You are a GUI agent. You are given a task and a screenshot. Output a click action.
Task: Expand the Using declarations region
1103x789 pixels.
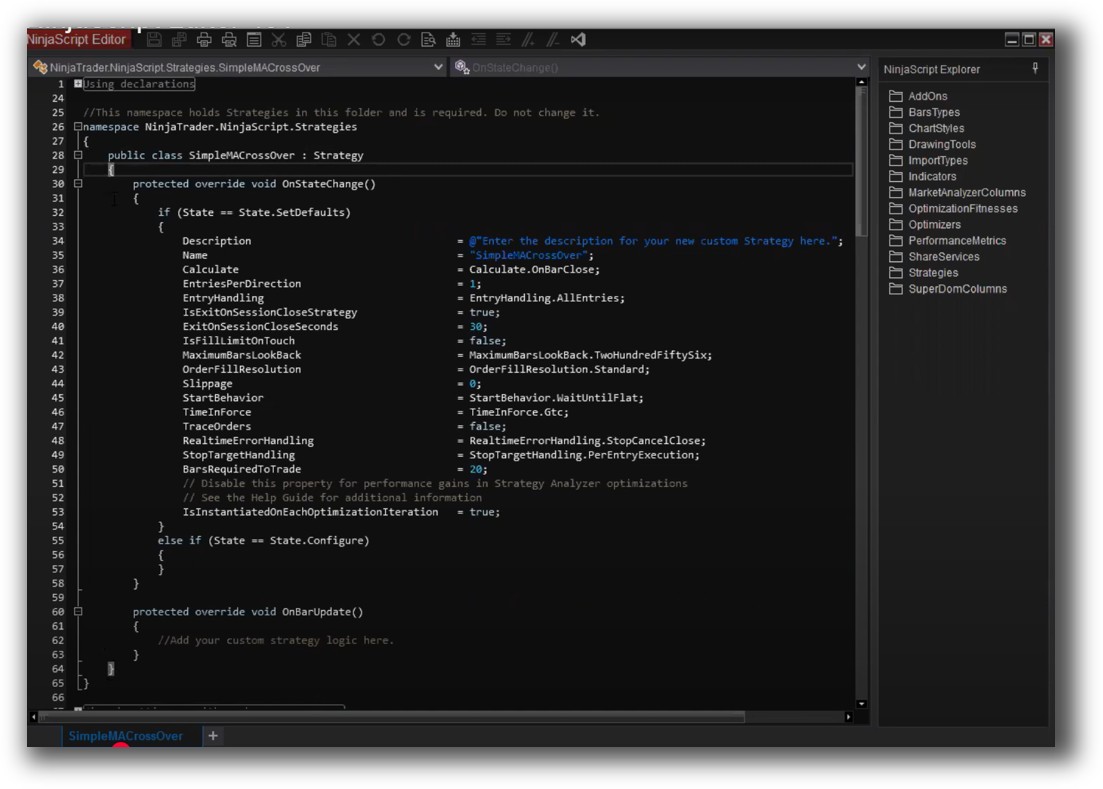(78, 84)
